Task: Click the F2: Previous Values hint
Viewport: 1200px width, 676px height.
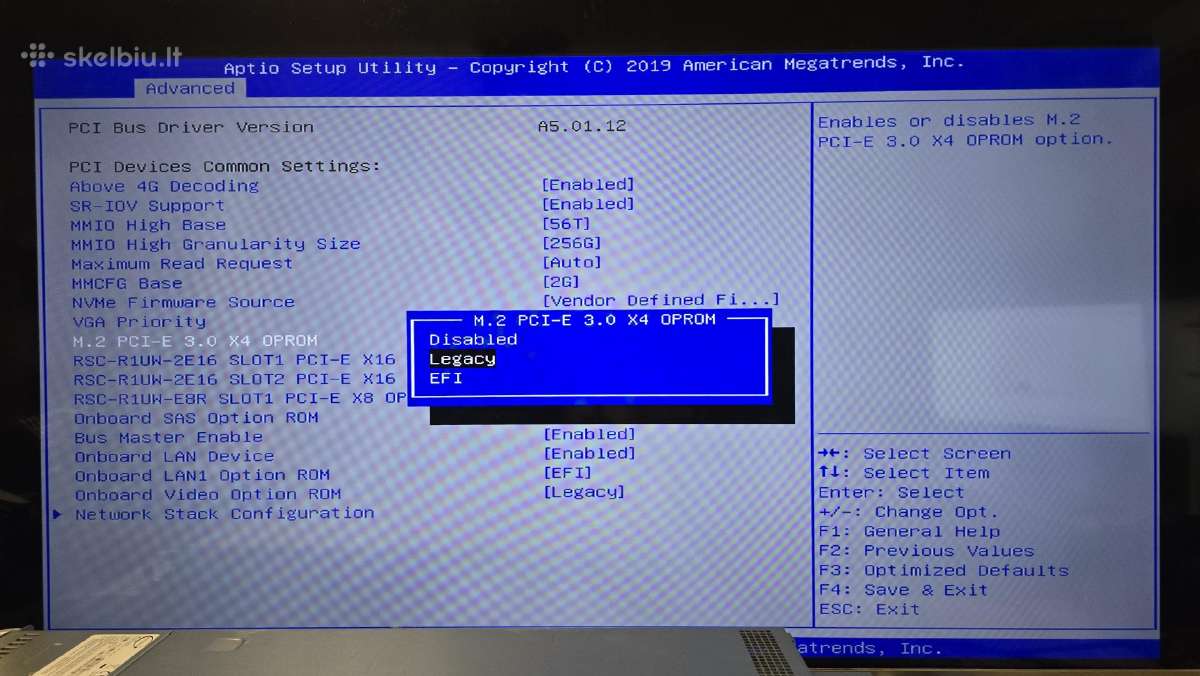Action: (926, 551)
